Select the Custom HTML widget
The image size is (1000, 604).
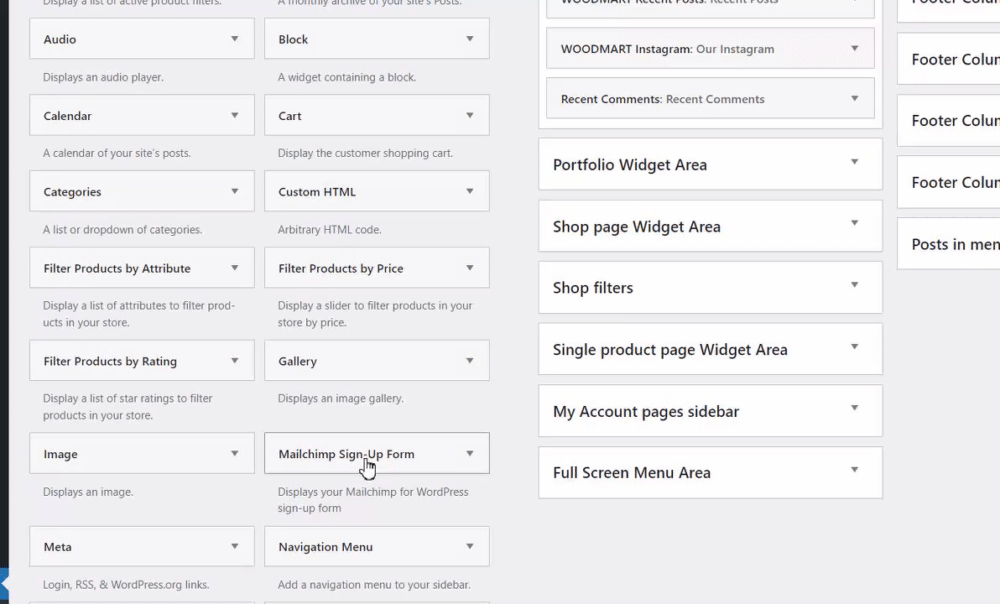[317, 192]
